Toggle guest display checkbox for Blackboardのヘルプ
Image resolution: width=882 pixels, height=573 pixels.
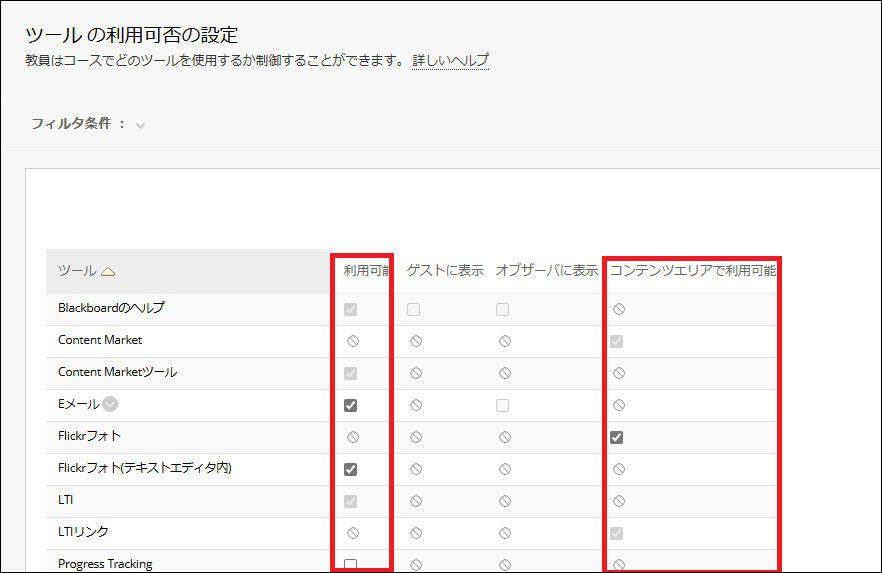coord(413,309)
